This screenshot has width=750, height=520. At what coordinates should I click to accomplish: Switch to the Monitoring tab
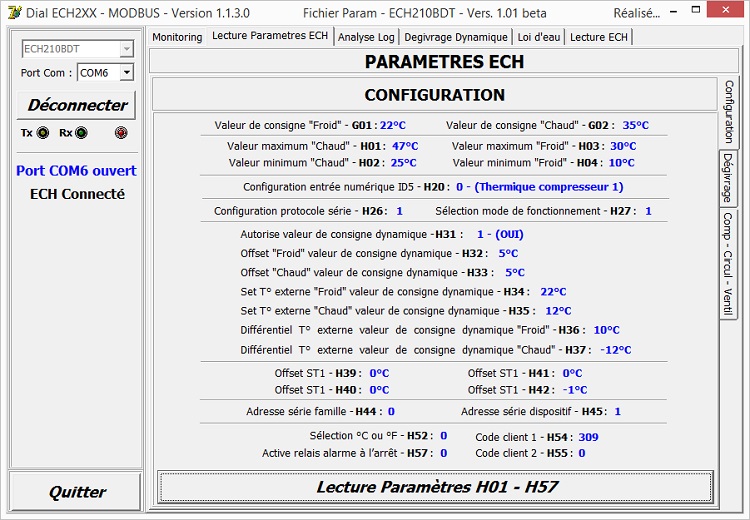click(177, 37)
